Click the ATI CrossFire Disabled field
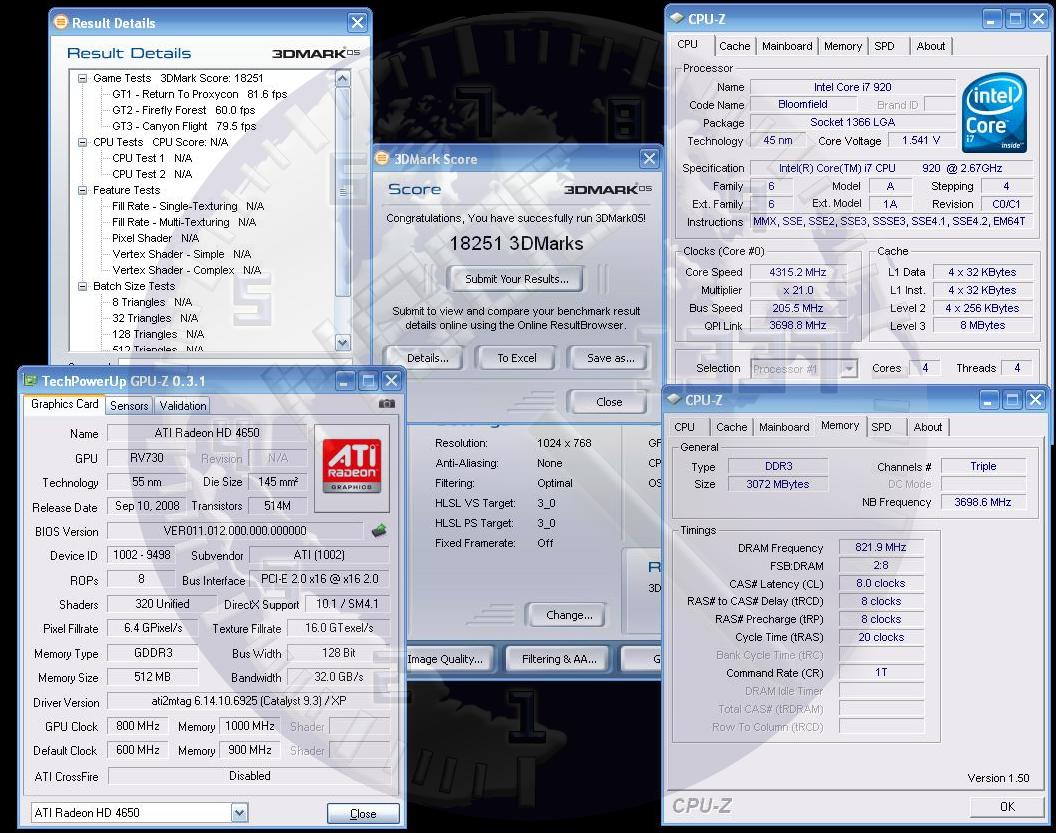This screenshot has height=833, width=1056. point(249,776)
